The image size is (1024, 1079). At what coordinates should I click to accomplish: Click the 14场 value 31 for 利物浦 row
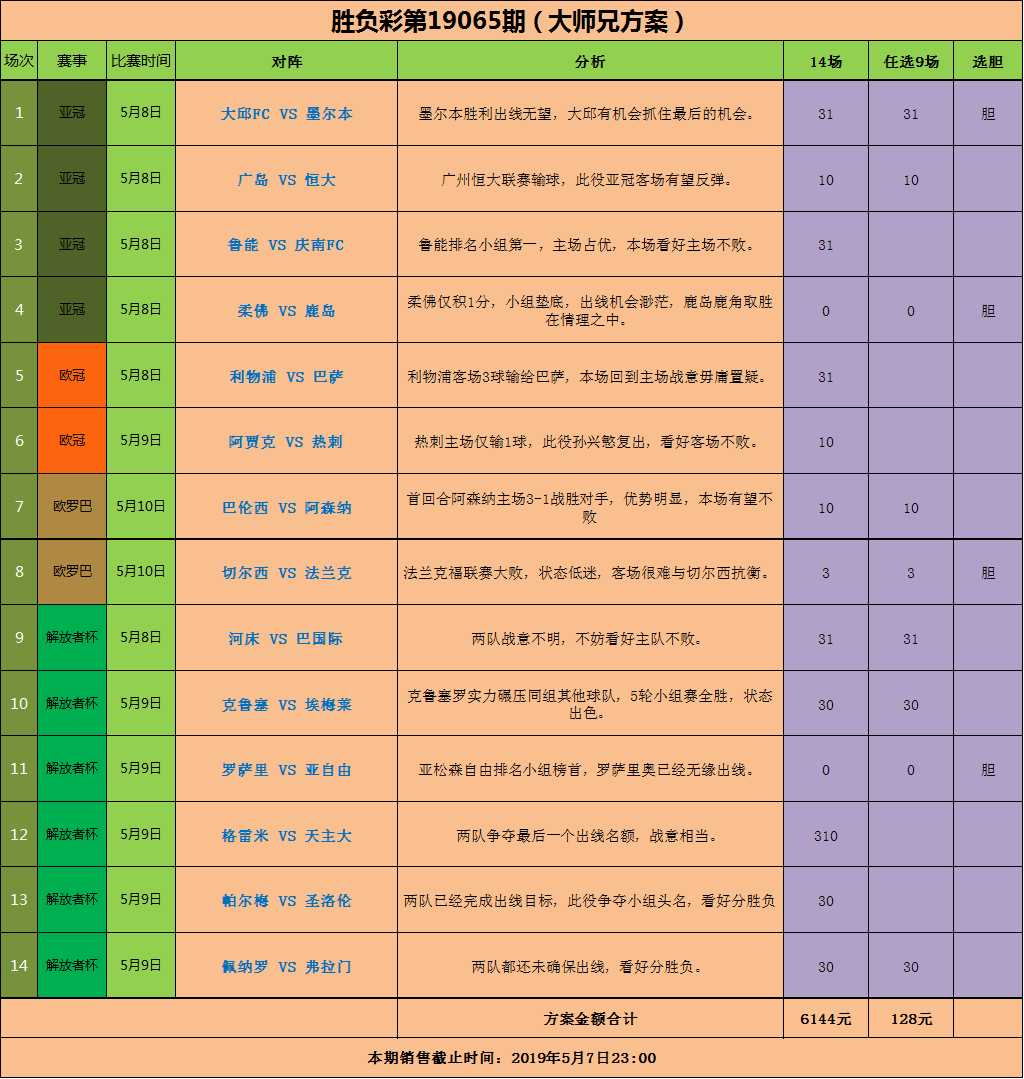pyautogui.click(x=826, y=377)
